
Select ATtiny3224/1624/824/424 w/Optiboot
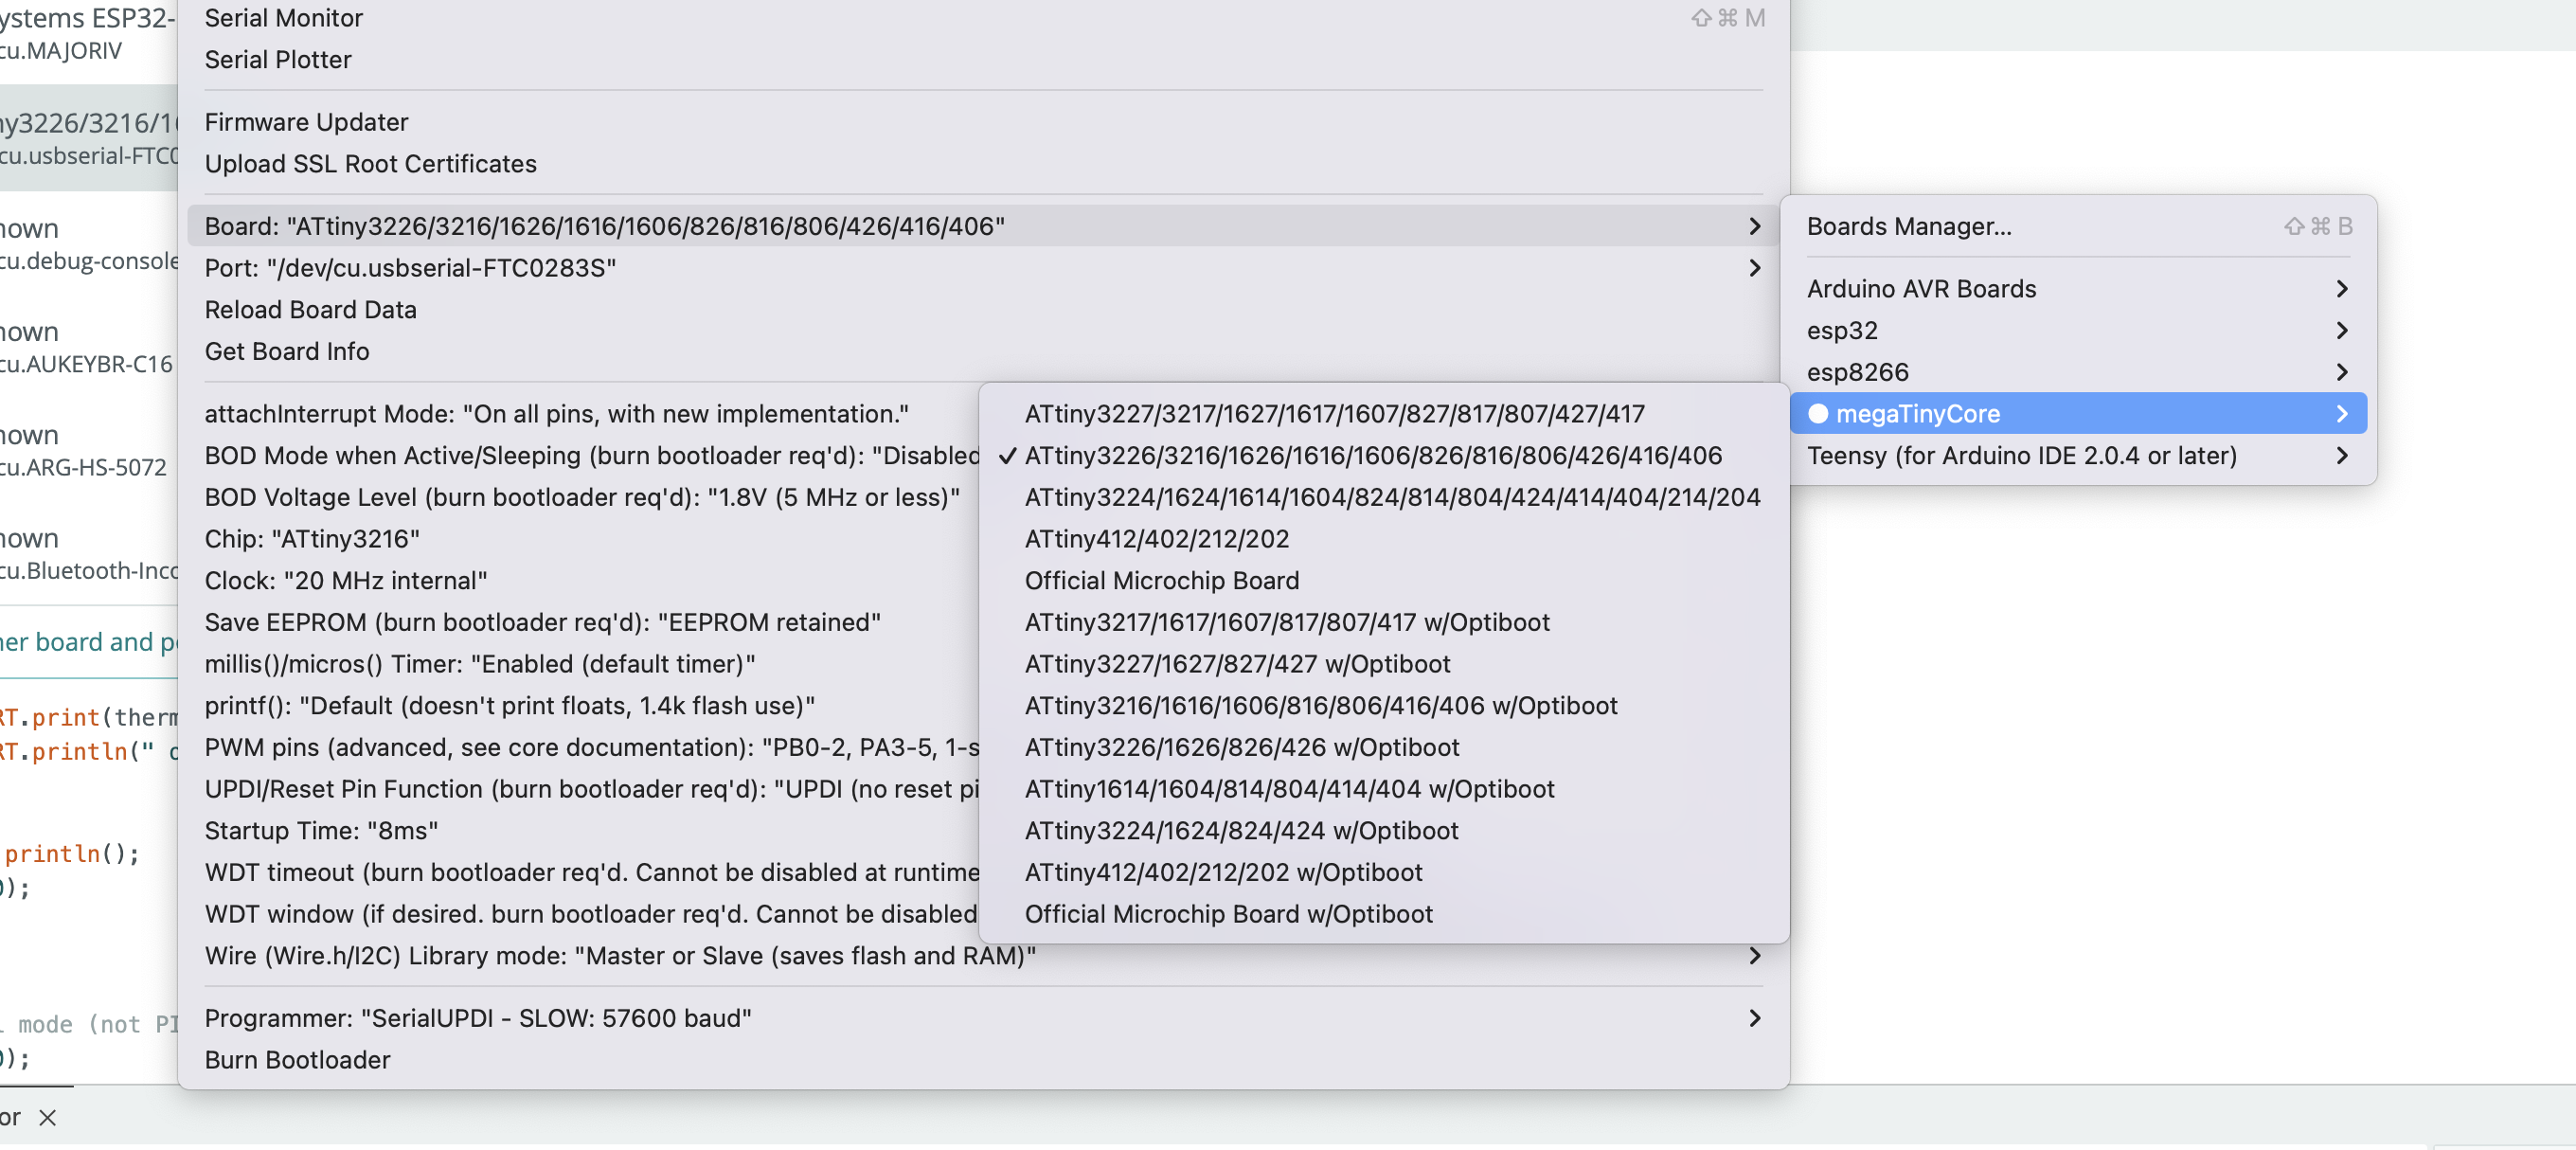tap(1384, 831)
